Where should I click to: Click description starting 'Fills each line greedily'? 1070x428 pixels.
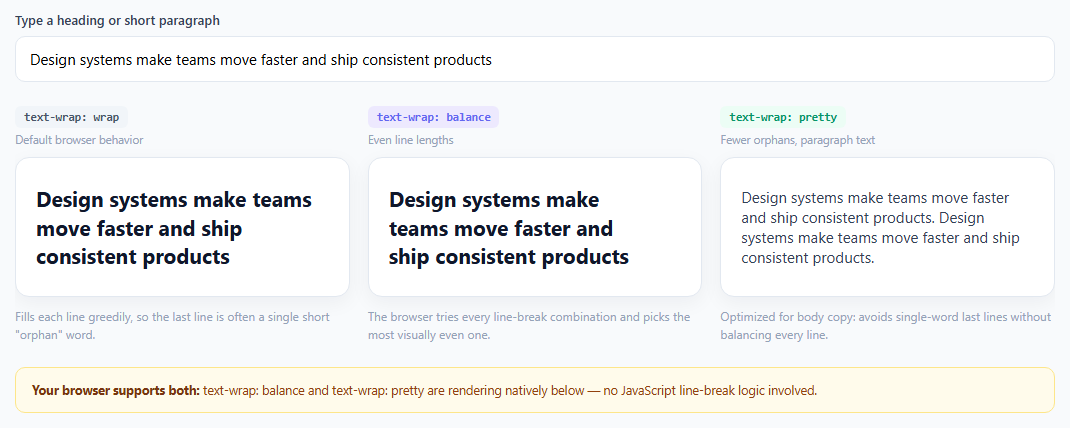(173, 326)
